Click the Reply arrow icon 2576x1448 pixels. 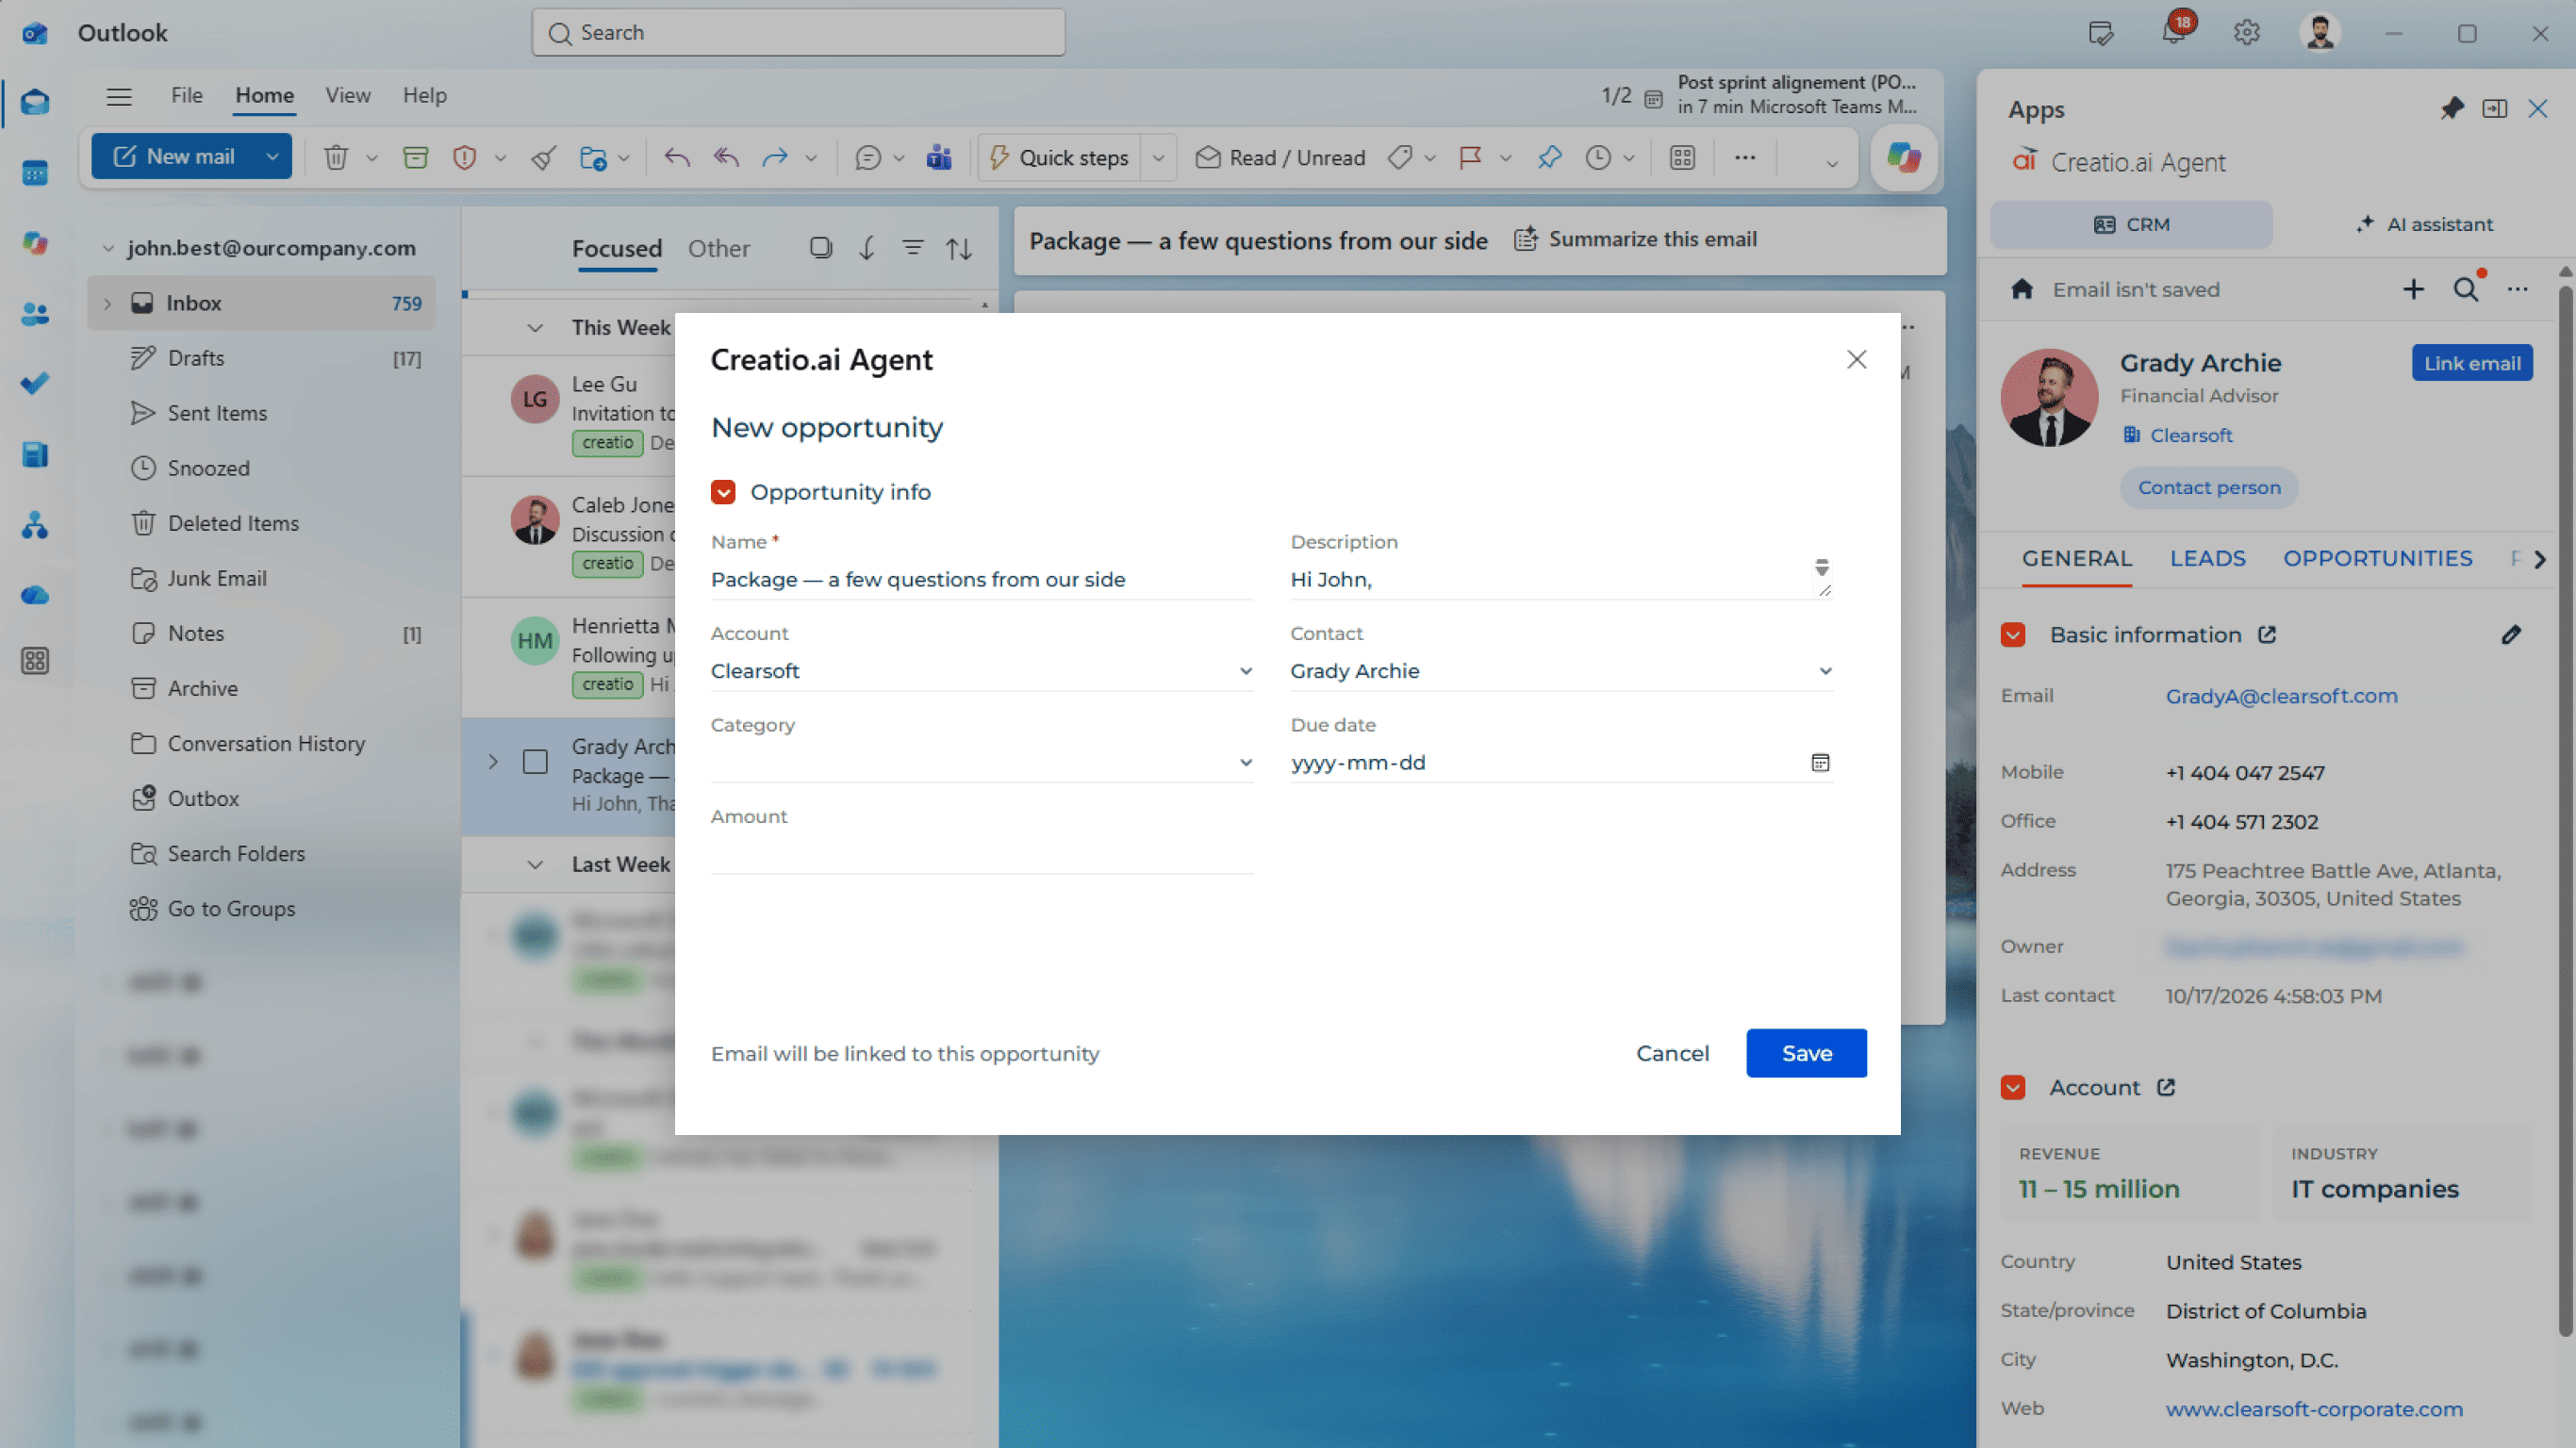click(677, 157)
